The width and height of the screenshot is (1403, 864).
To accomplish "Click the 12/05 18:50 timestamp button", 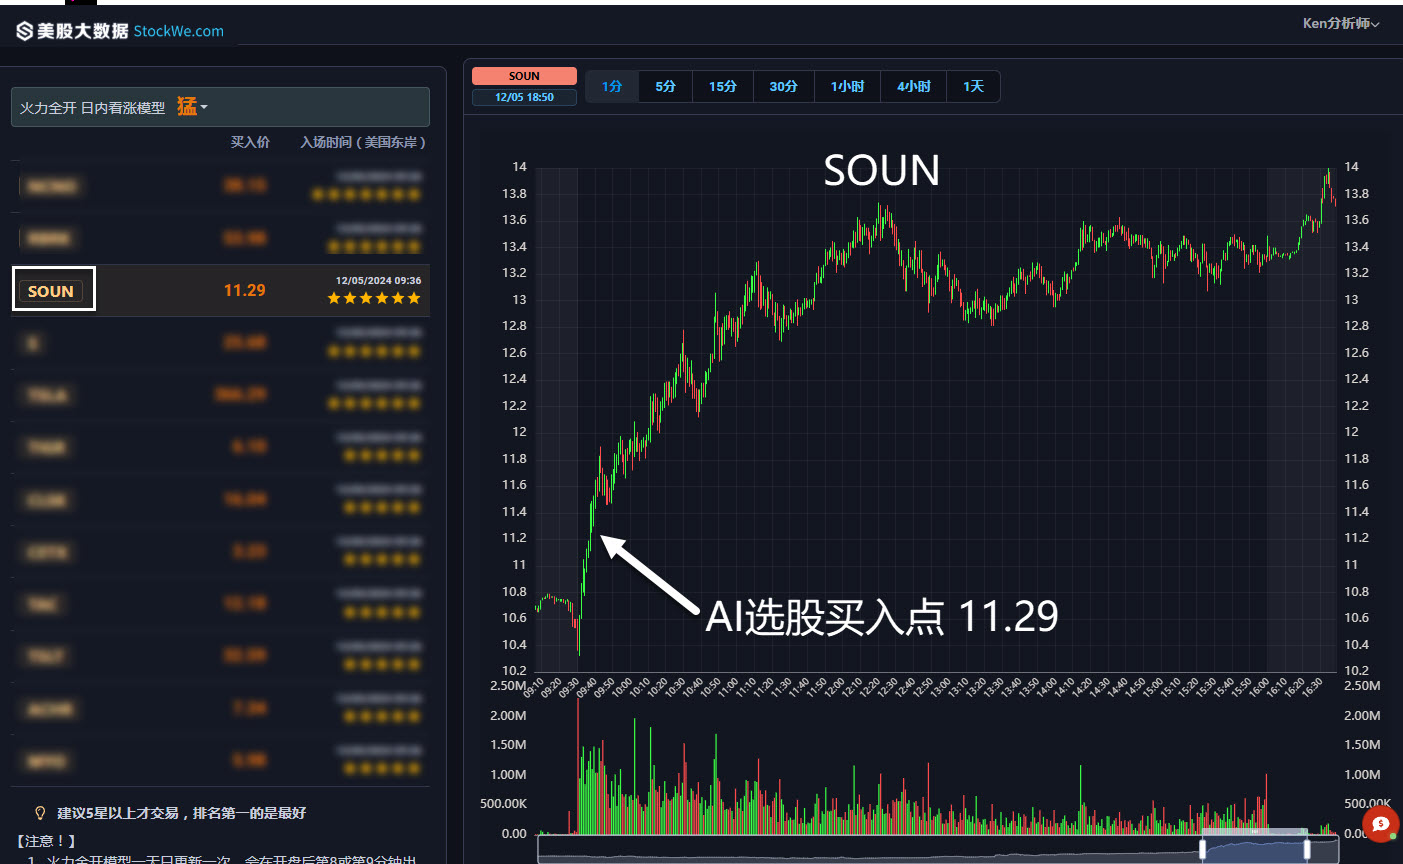I will [524, 97].
